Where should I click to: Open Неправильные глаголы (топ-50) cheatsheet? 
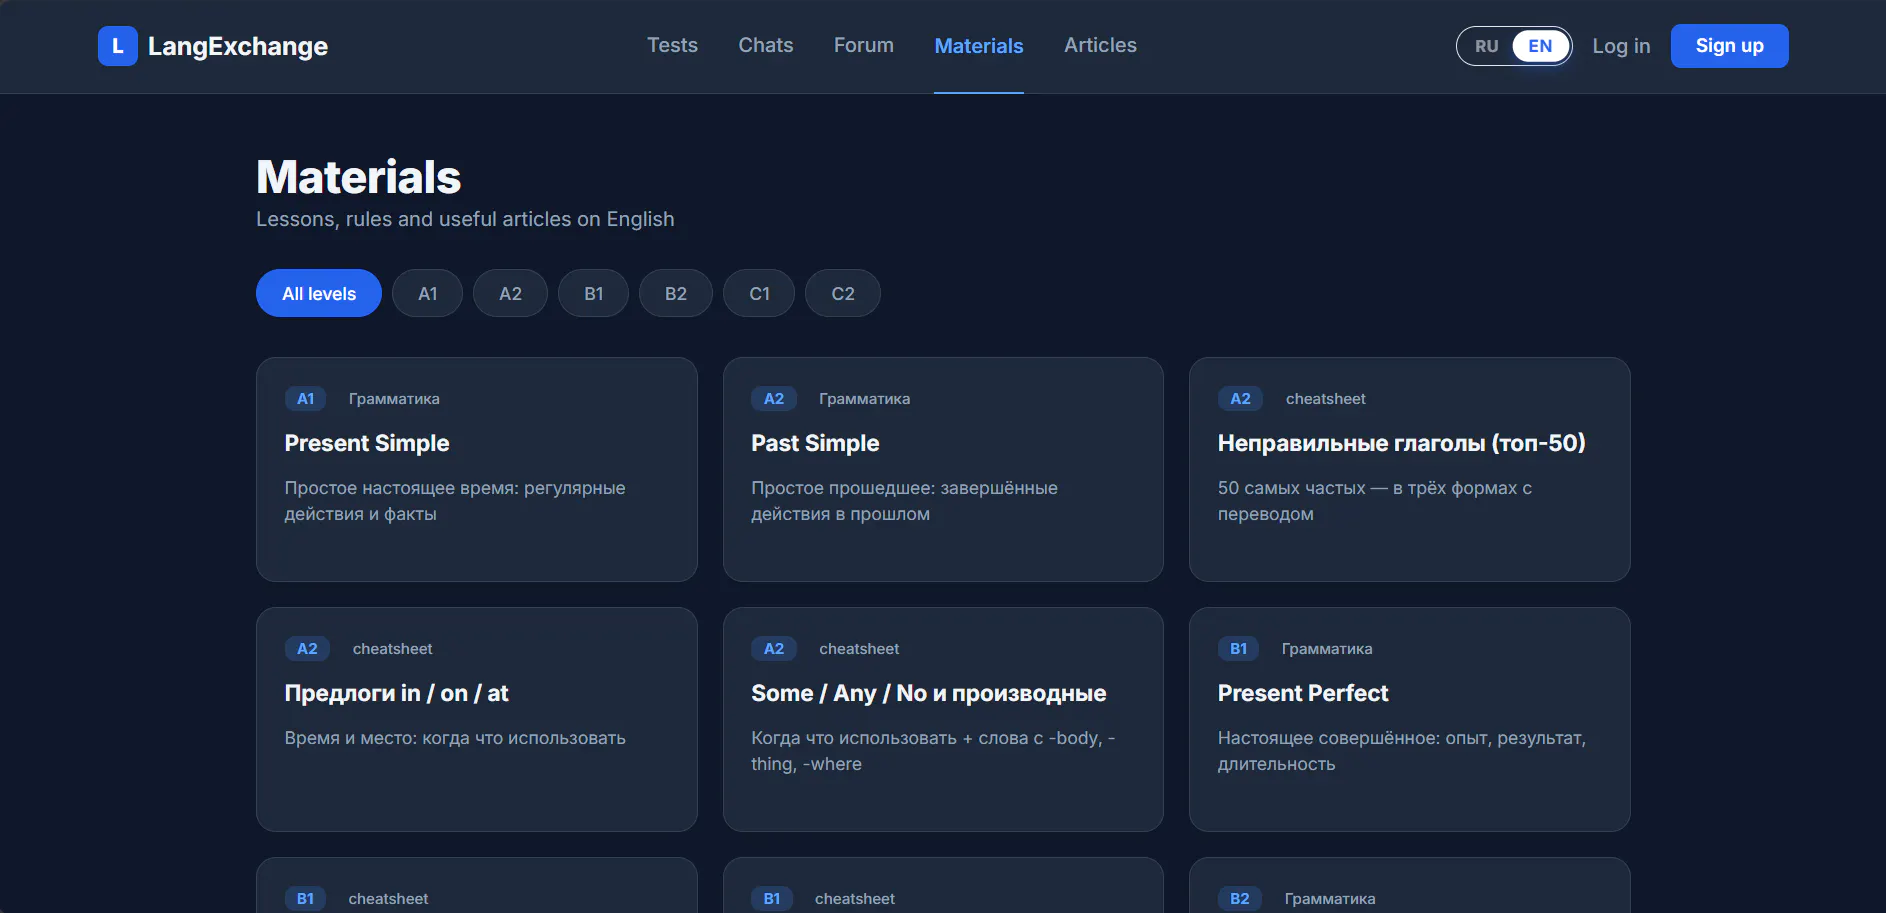(1410, 469)
